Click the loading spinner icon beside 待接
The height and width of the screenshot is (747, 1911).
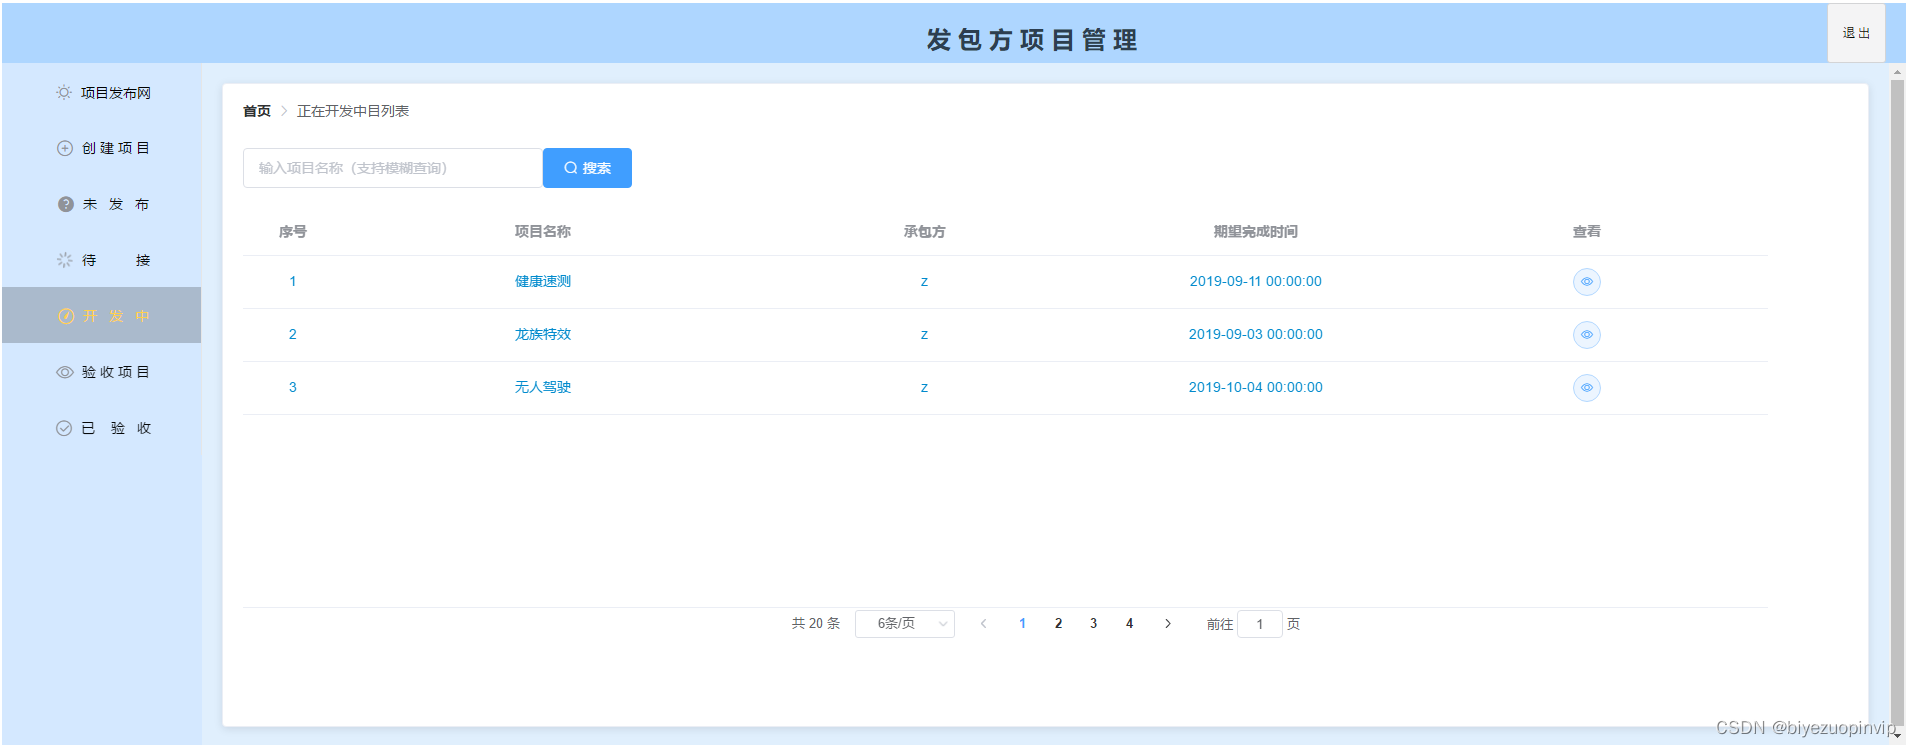pyautogui.click(x=65, y=260)
